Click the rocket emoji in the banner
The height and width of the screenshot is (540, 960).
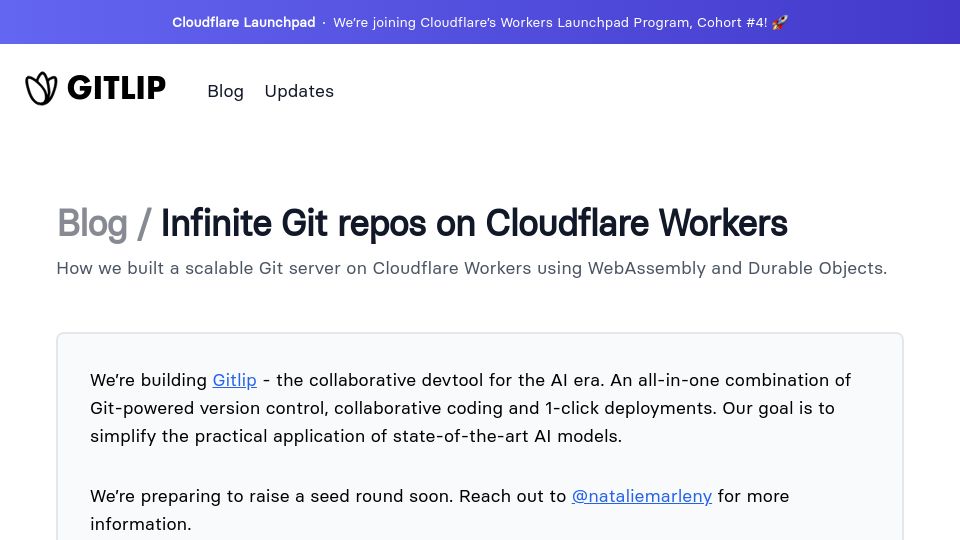point(779,23)
